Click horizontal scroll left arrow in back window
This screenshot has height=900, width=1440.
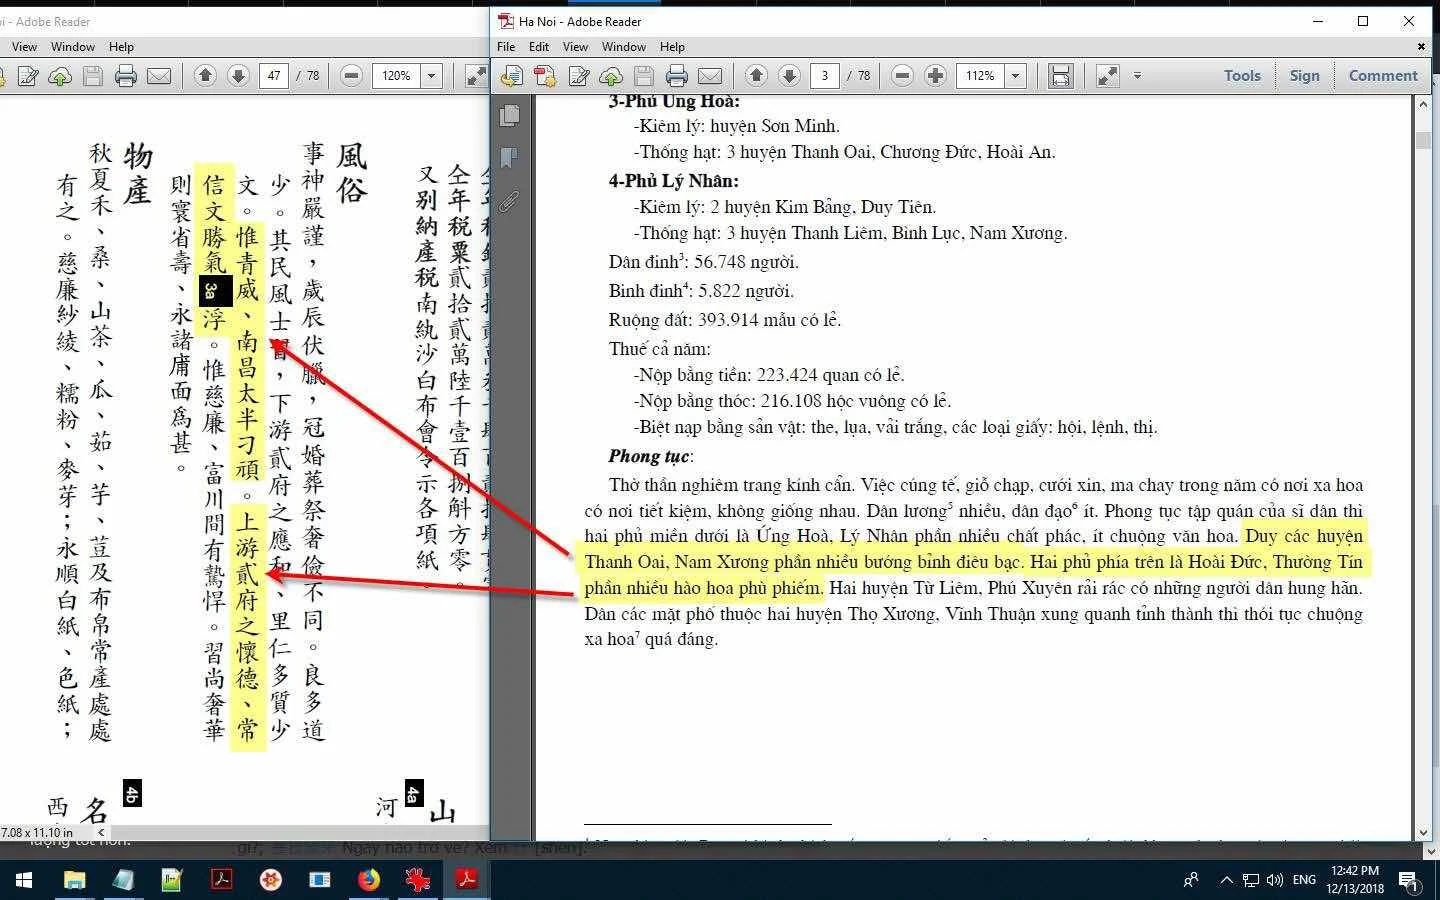101,832
